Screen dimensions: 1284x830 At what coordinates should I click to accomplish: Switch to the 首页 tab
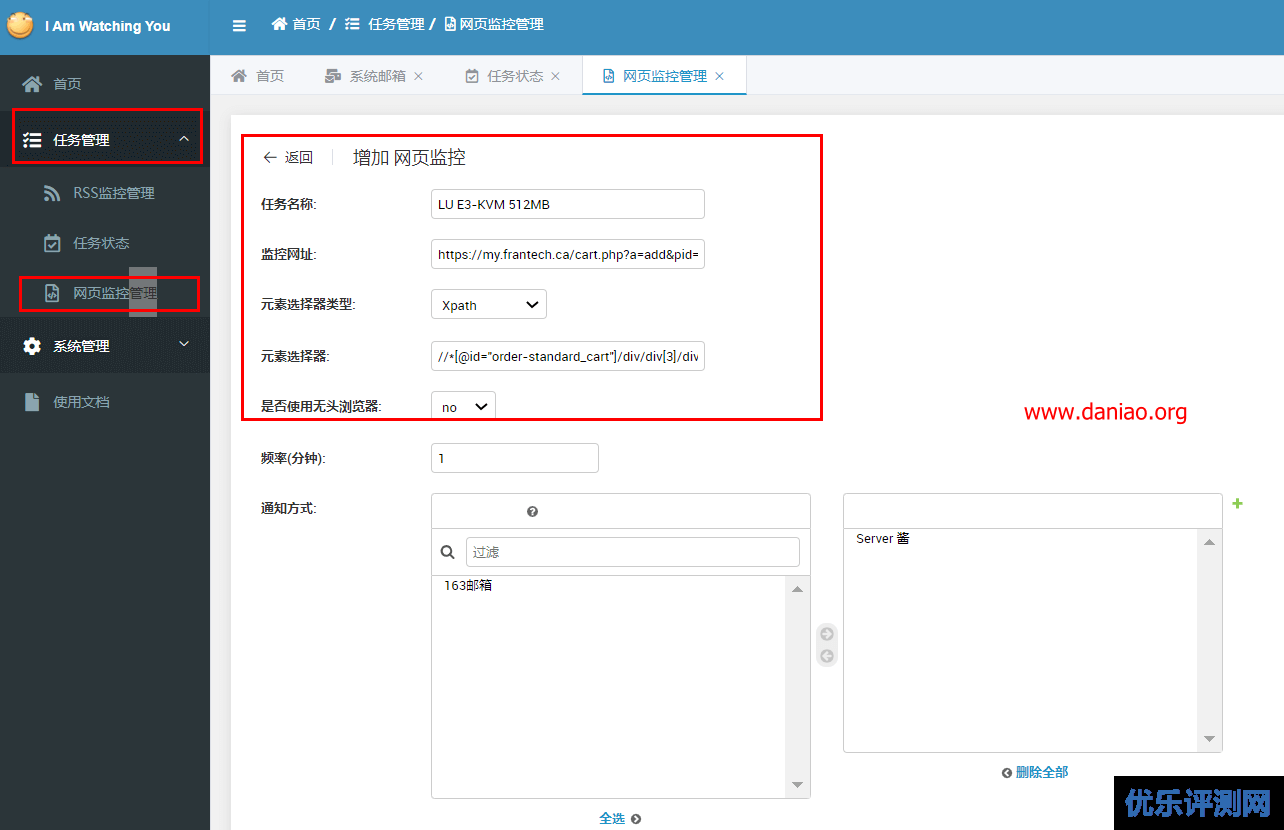point(258,76)
